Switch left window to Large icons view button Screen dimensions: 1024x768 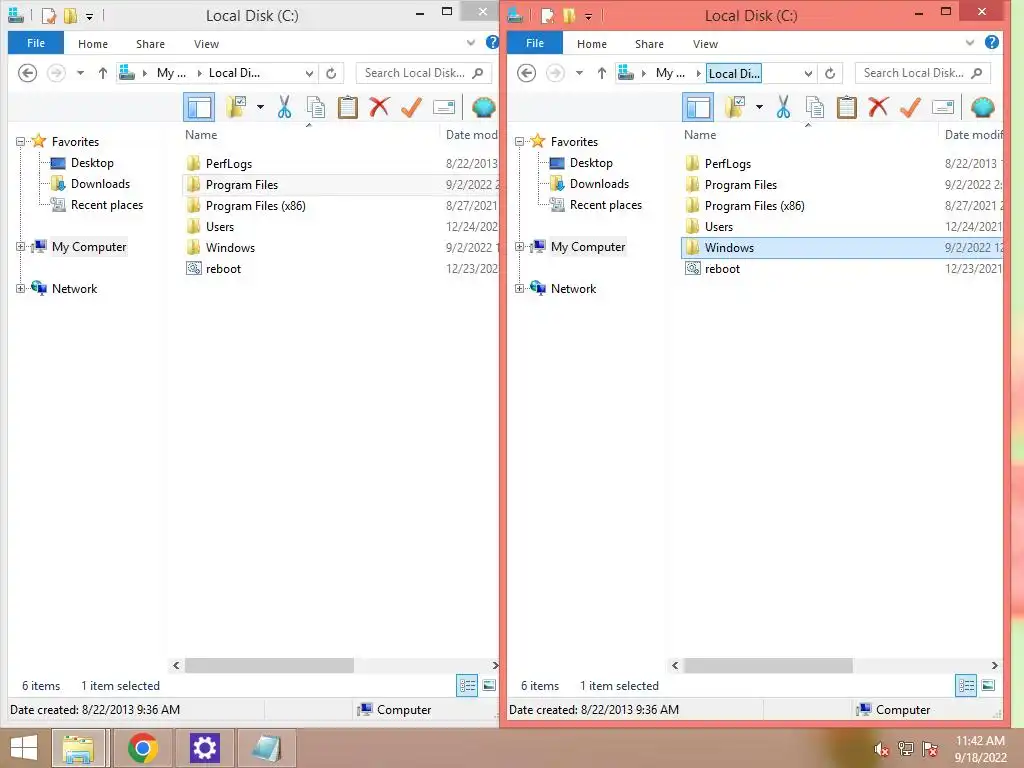[489, 685]
